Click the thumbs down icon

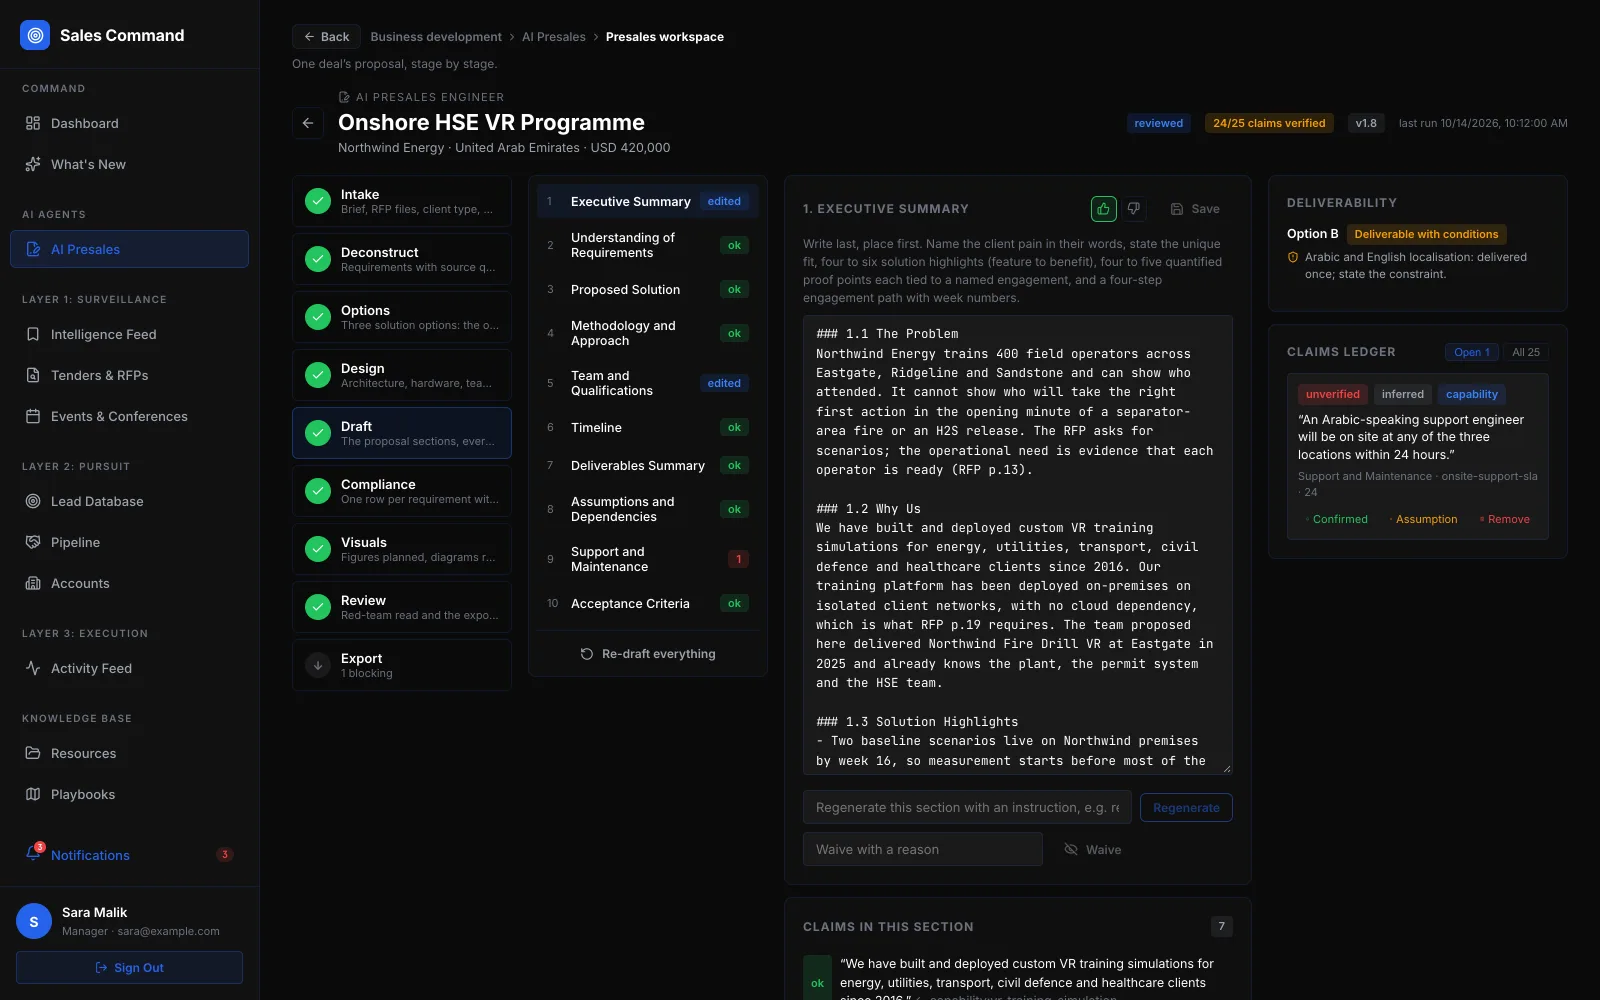coord(1134,208)
